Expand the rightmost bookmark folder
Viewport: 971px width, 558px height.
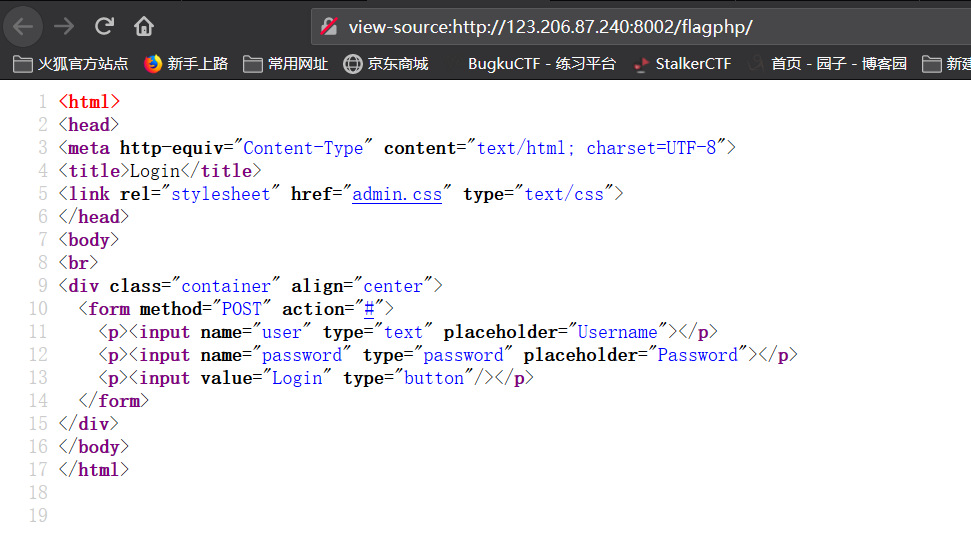click(x=946, y=64)
